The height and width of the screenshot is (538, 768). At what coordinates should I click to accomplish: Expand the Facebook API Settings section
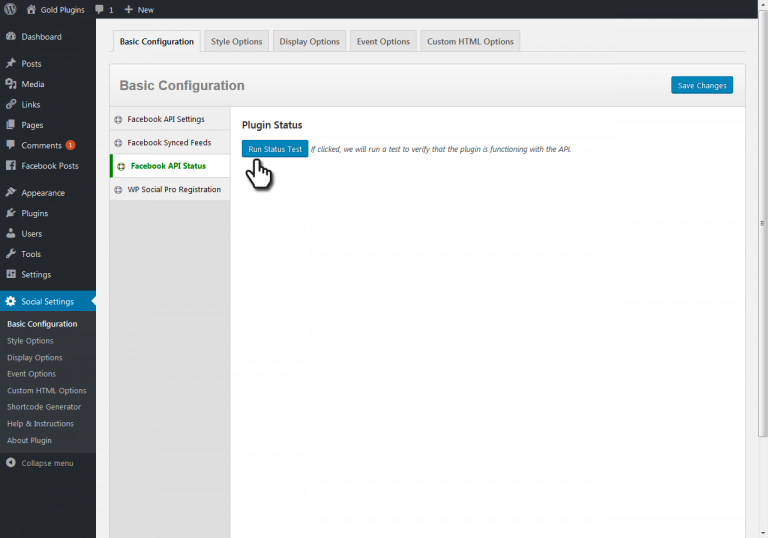coord(165,119)
